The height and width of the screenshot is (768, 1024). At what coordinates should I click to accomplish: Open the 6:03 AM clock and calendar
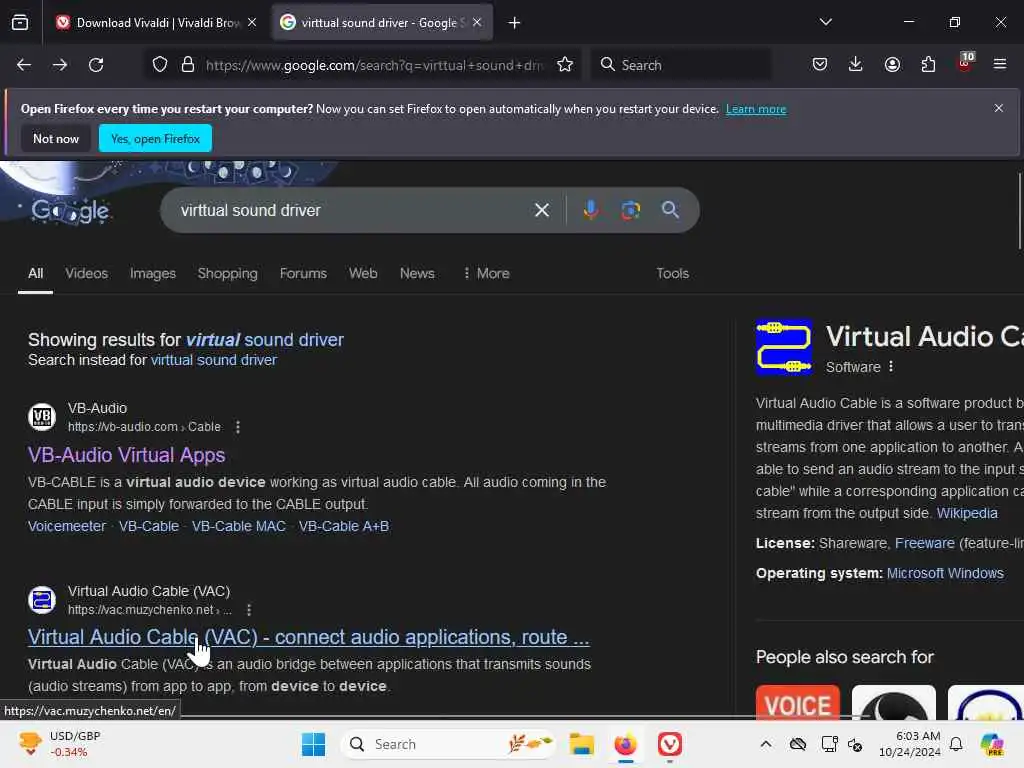pos(910,744)
